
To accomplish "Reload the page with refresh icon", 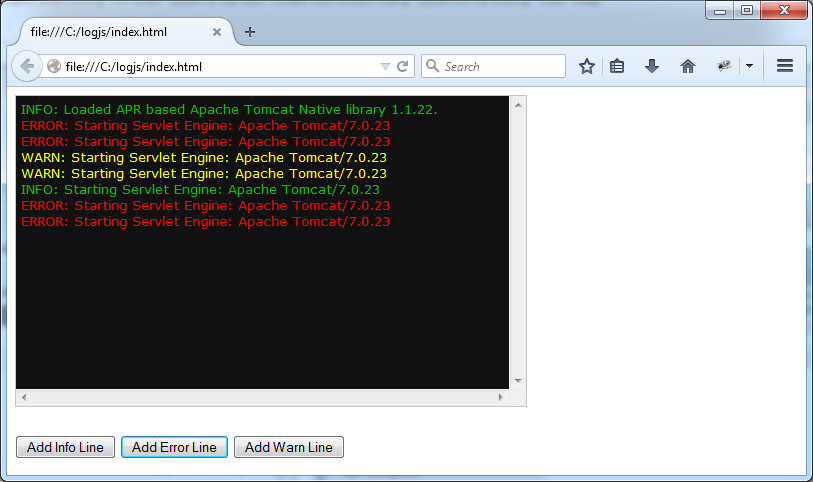I will [402, 66].
